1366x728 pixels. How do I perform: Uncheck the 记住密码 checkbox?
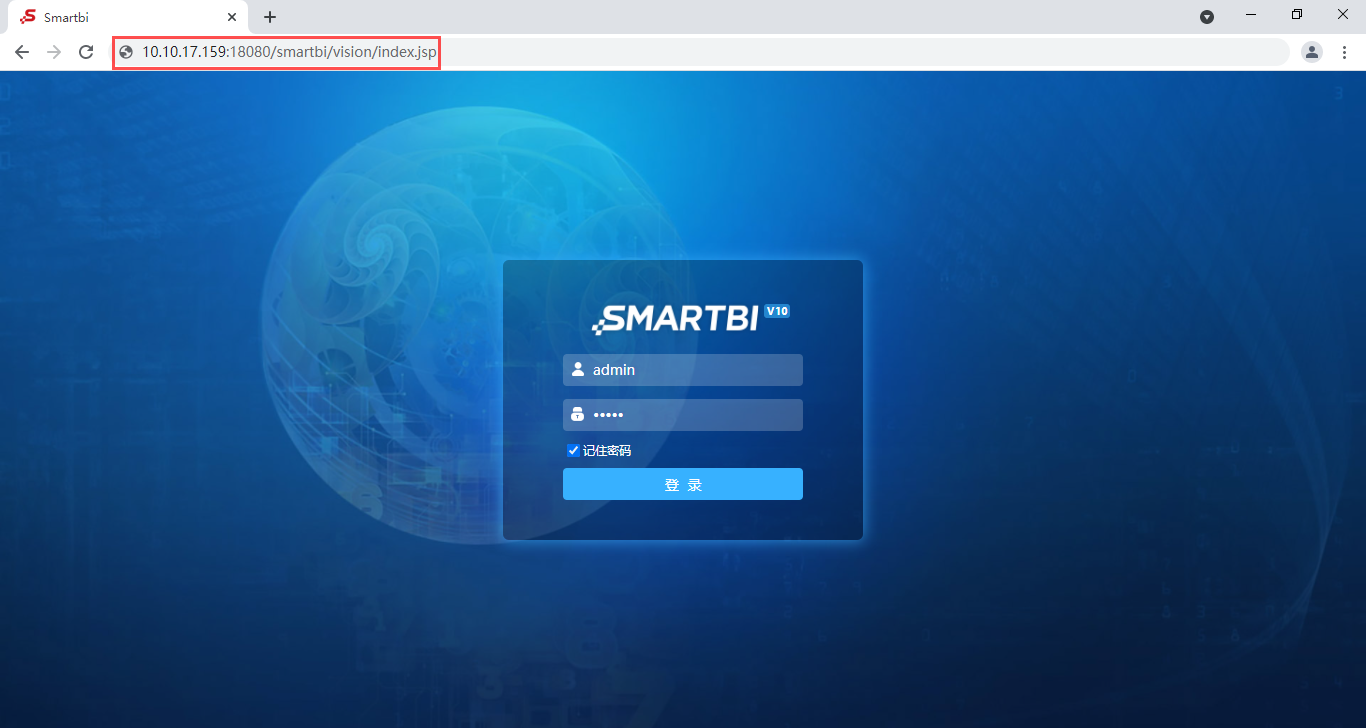(573, 451)
